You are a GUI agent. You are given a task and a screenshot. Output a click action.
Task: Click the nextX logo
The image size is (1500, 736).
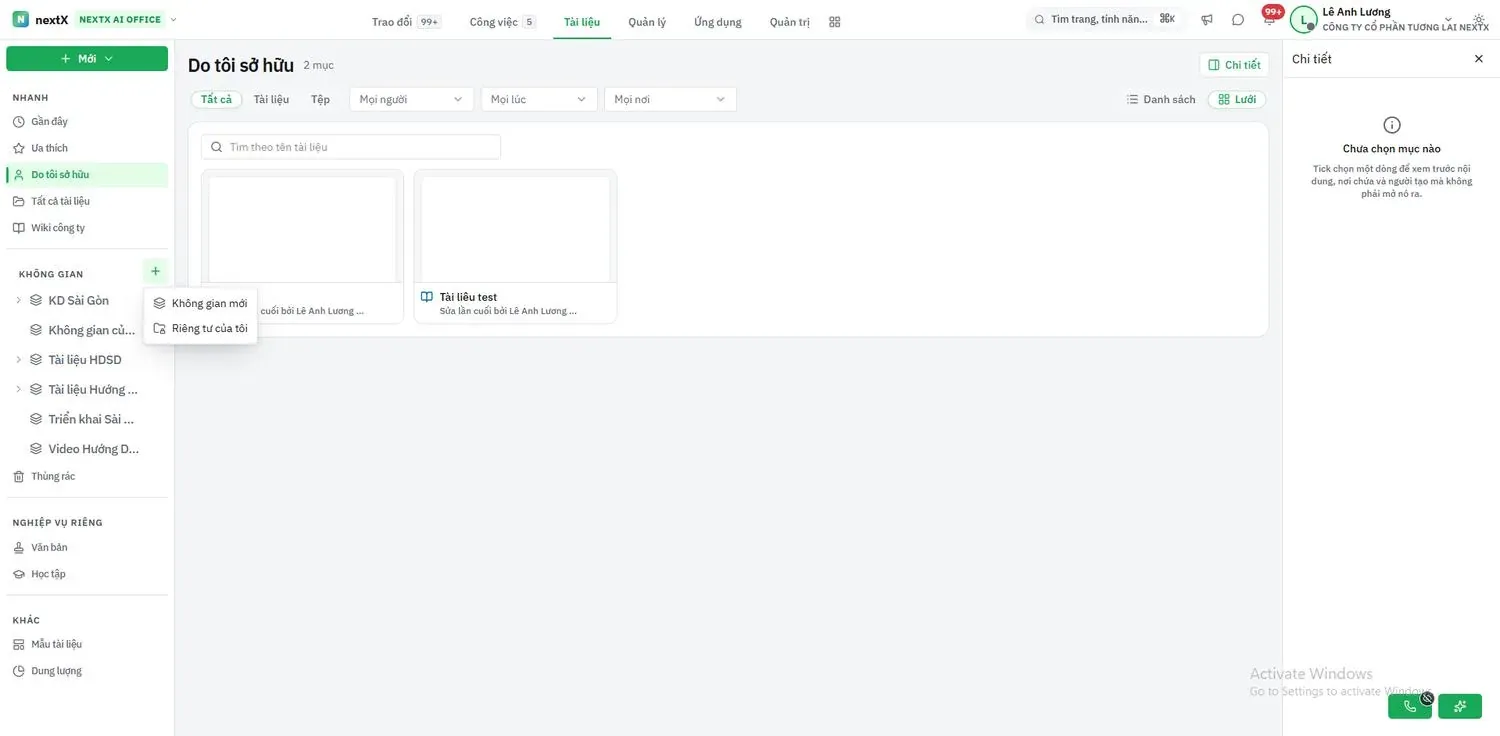(40, 19)
